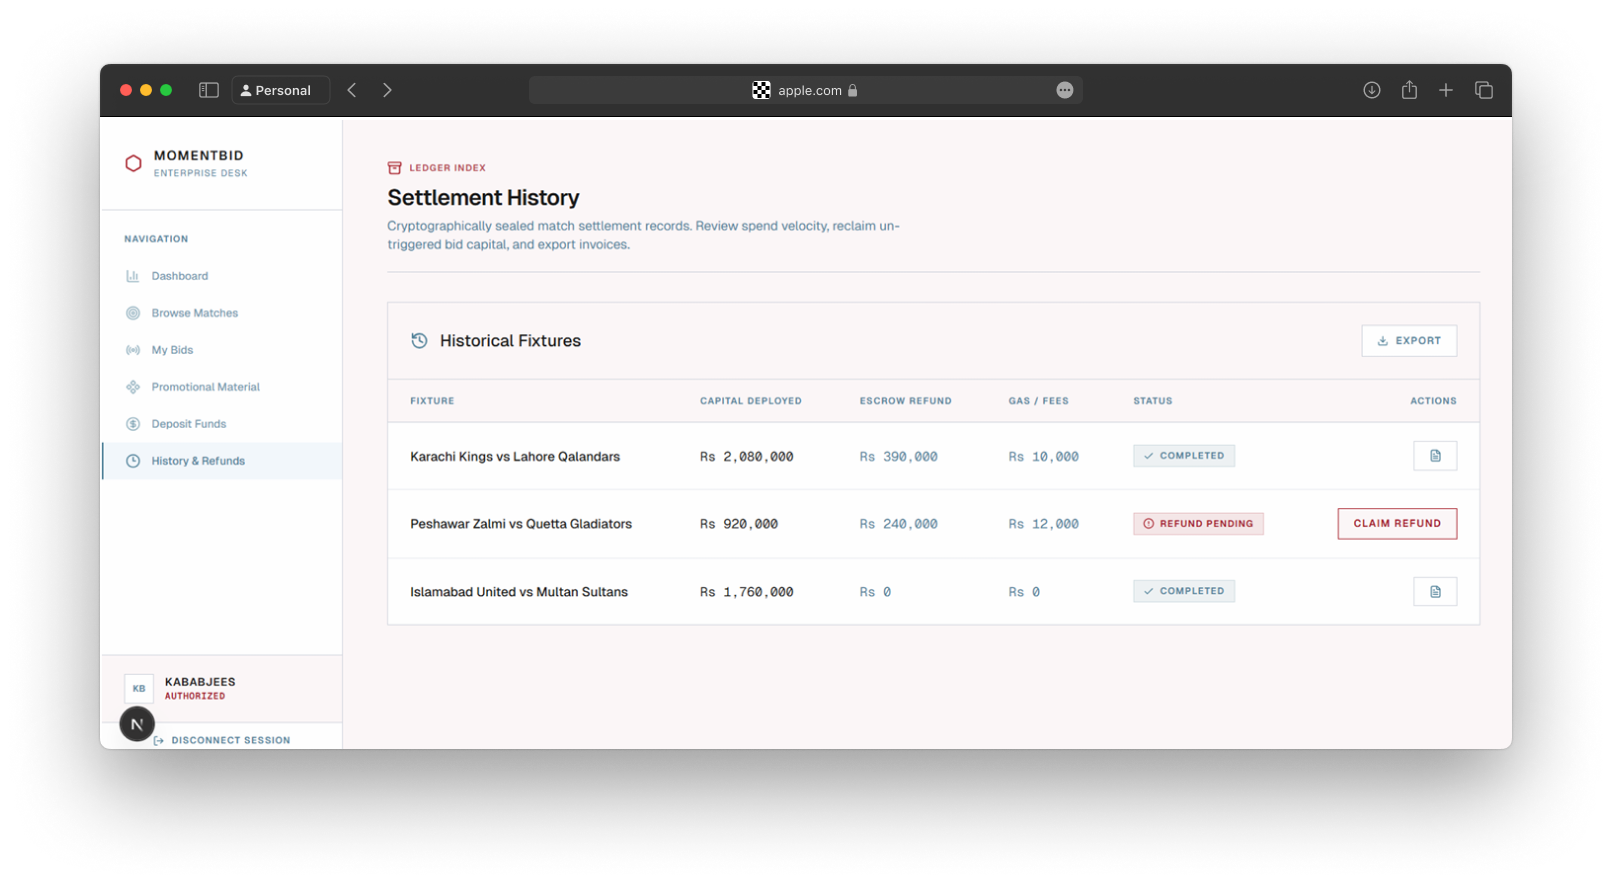
Task: Click Rs 1,760,000 capital value
Action: [747, 592]
